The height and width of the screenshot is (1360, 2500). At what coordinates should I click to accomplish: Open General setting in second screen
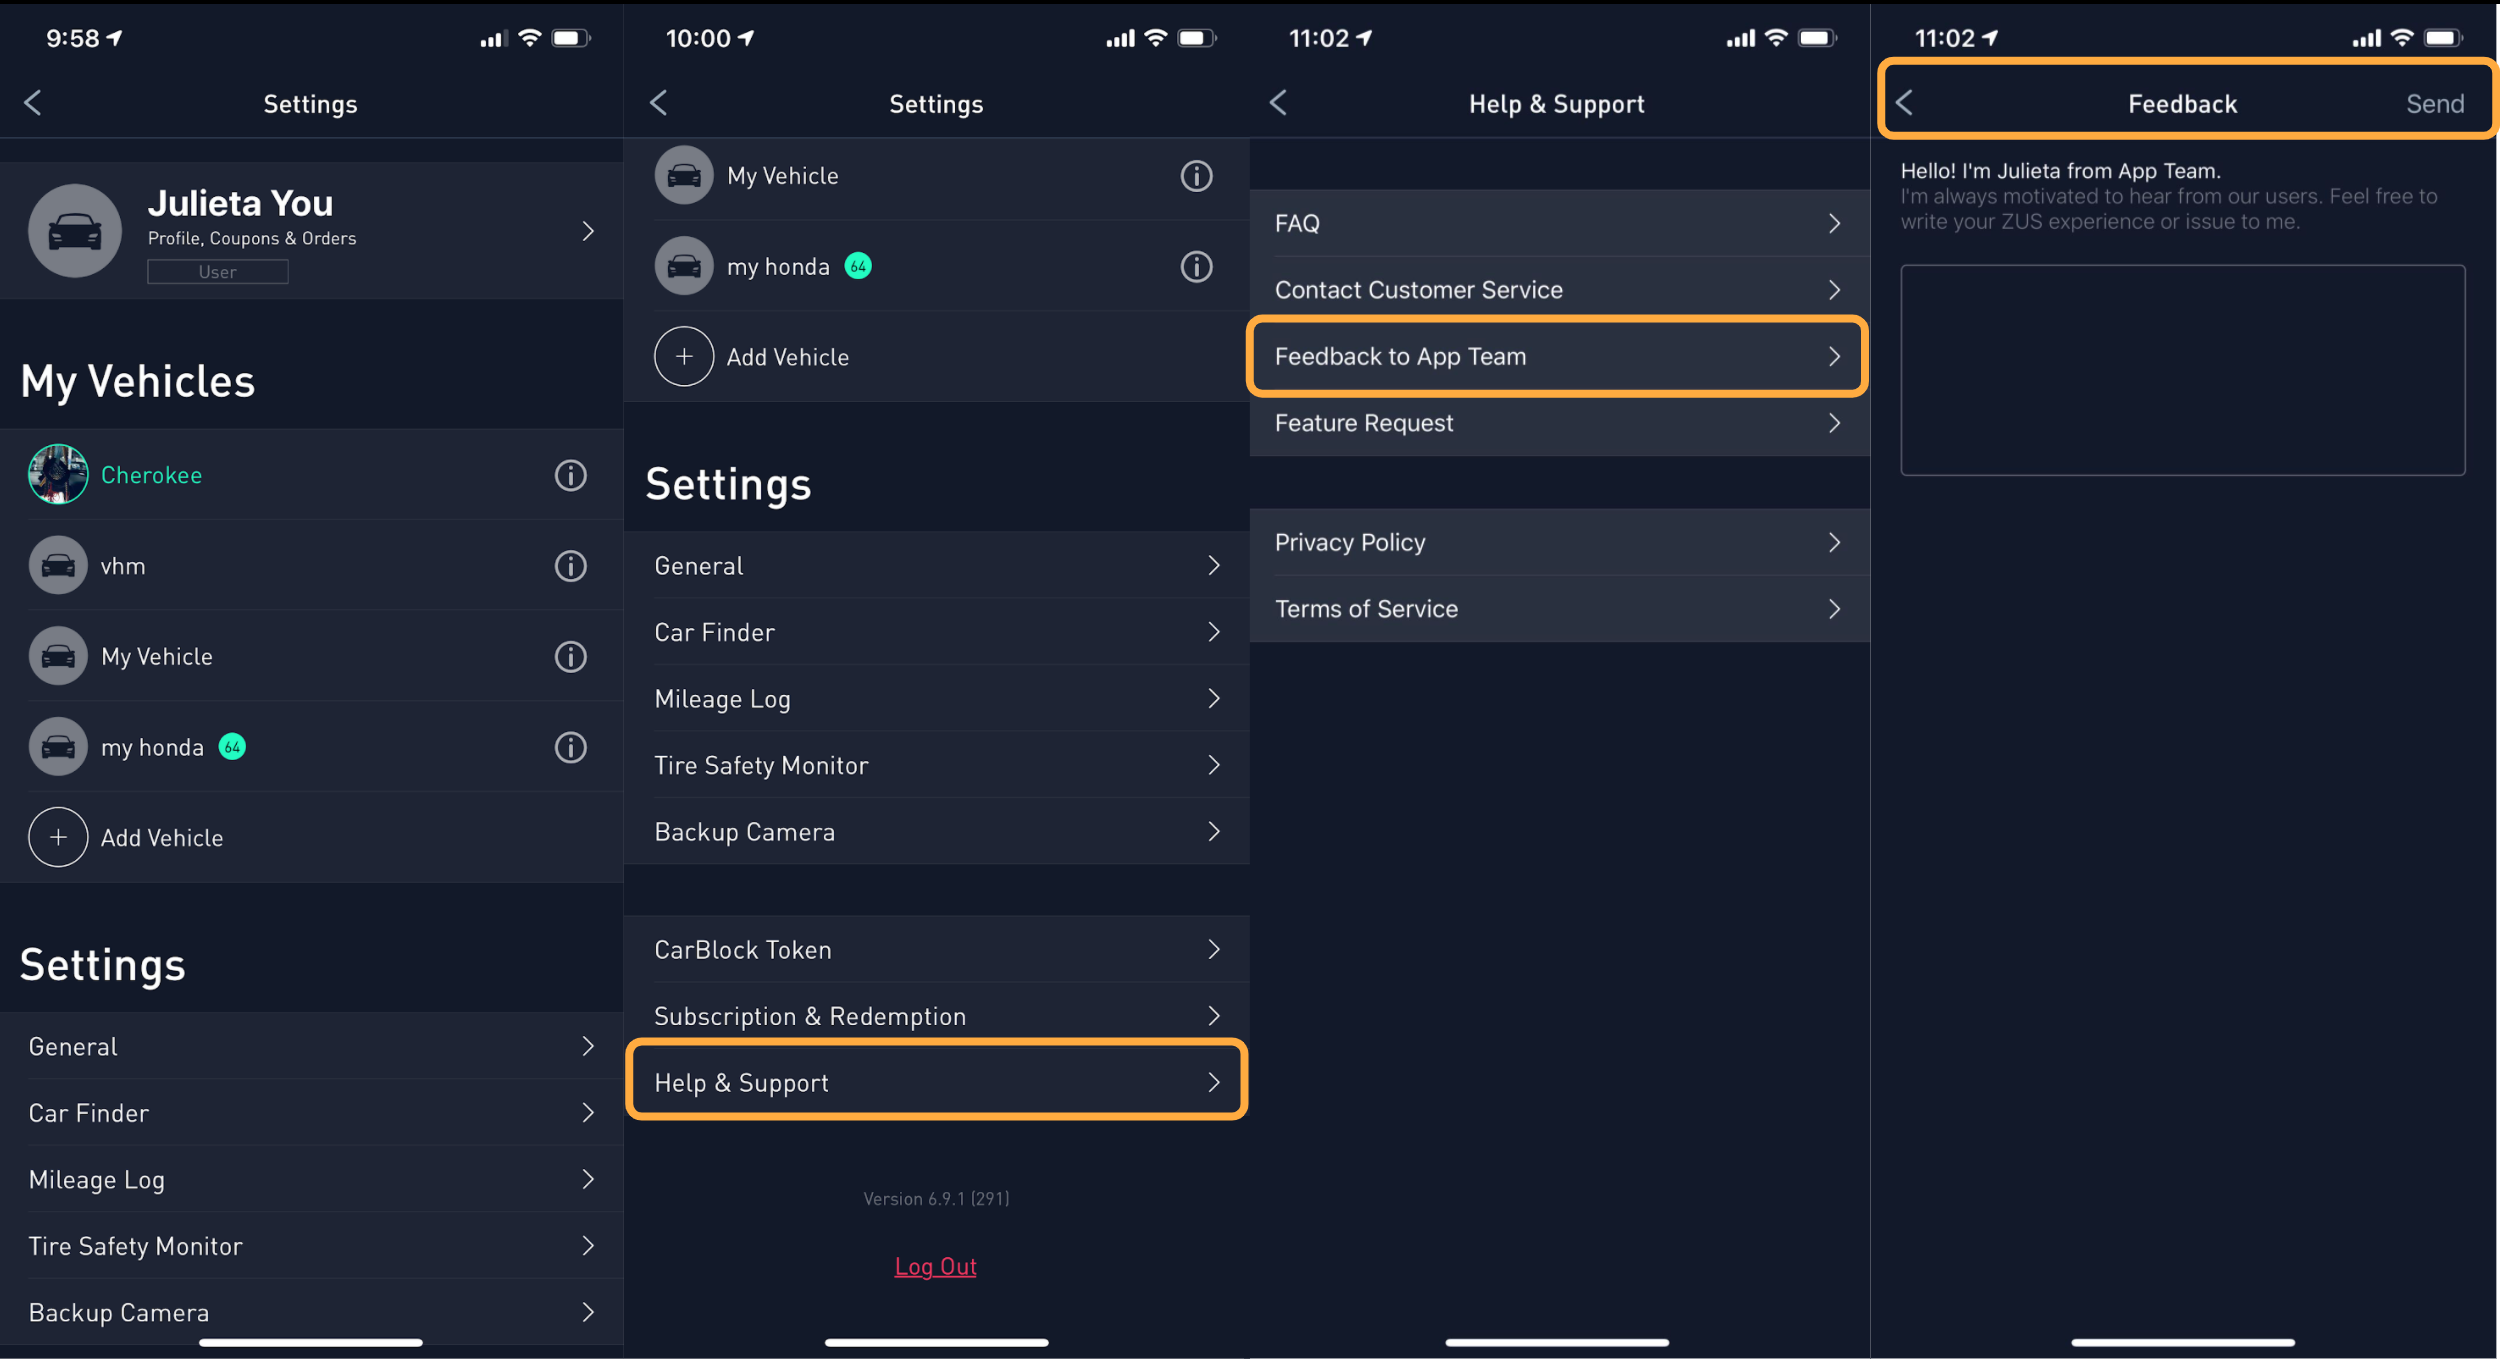tap(937, 566)
